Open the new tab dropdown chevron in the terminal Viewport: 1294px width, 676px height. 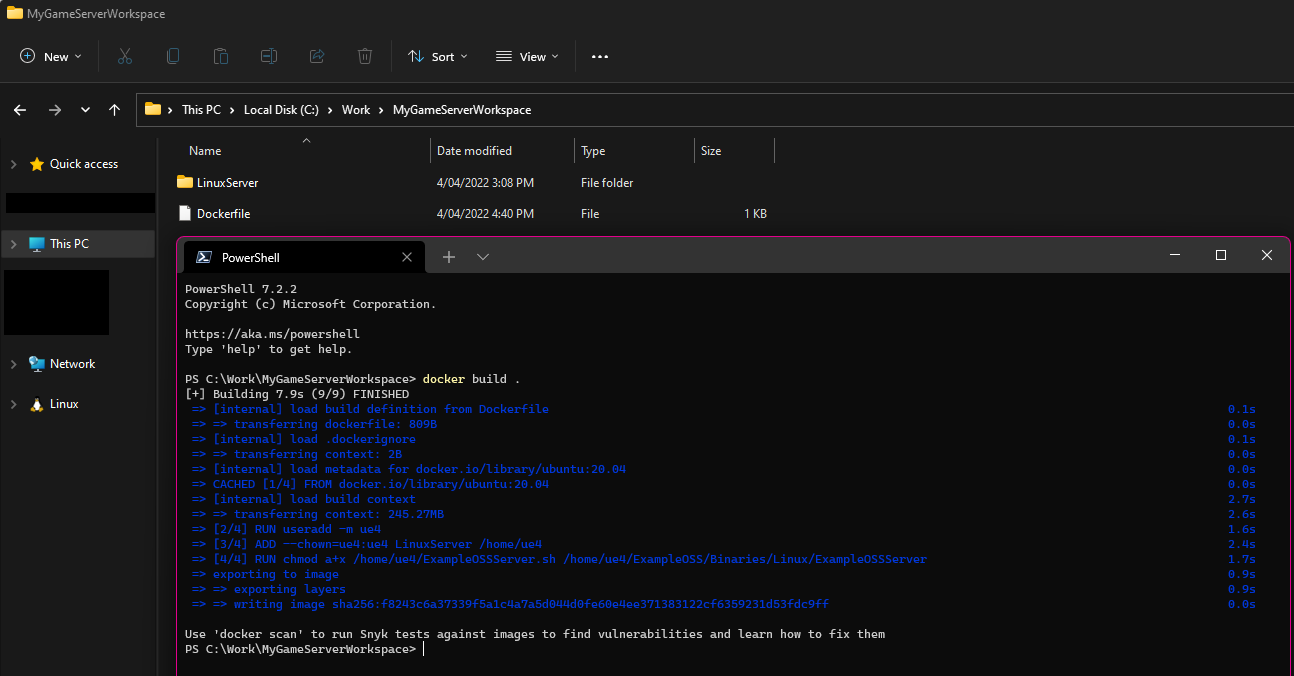click(x=483, y=257)
